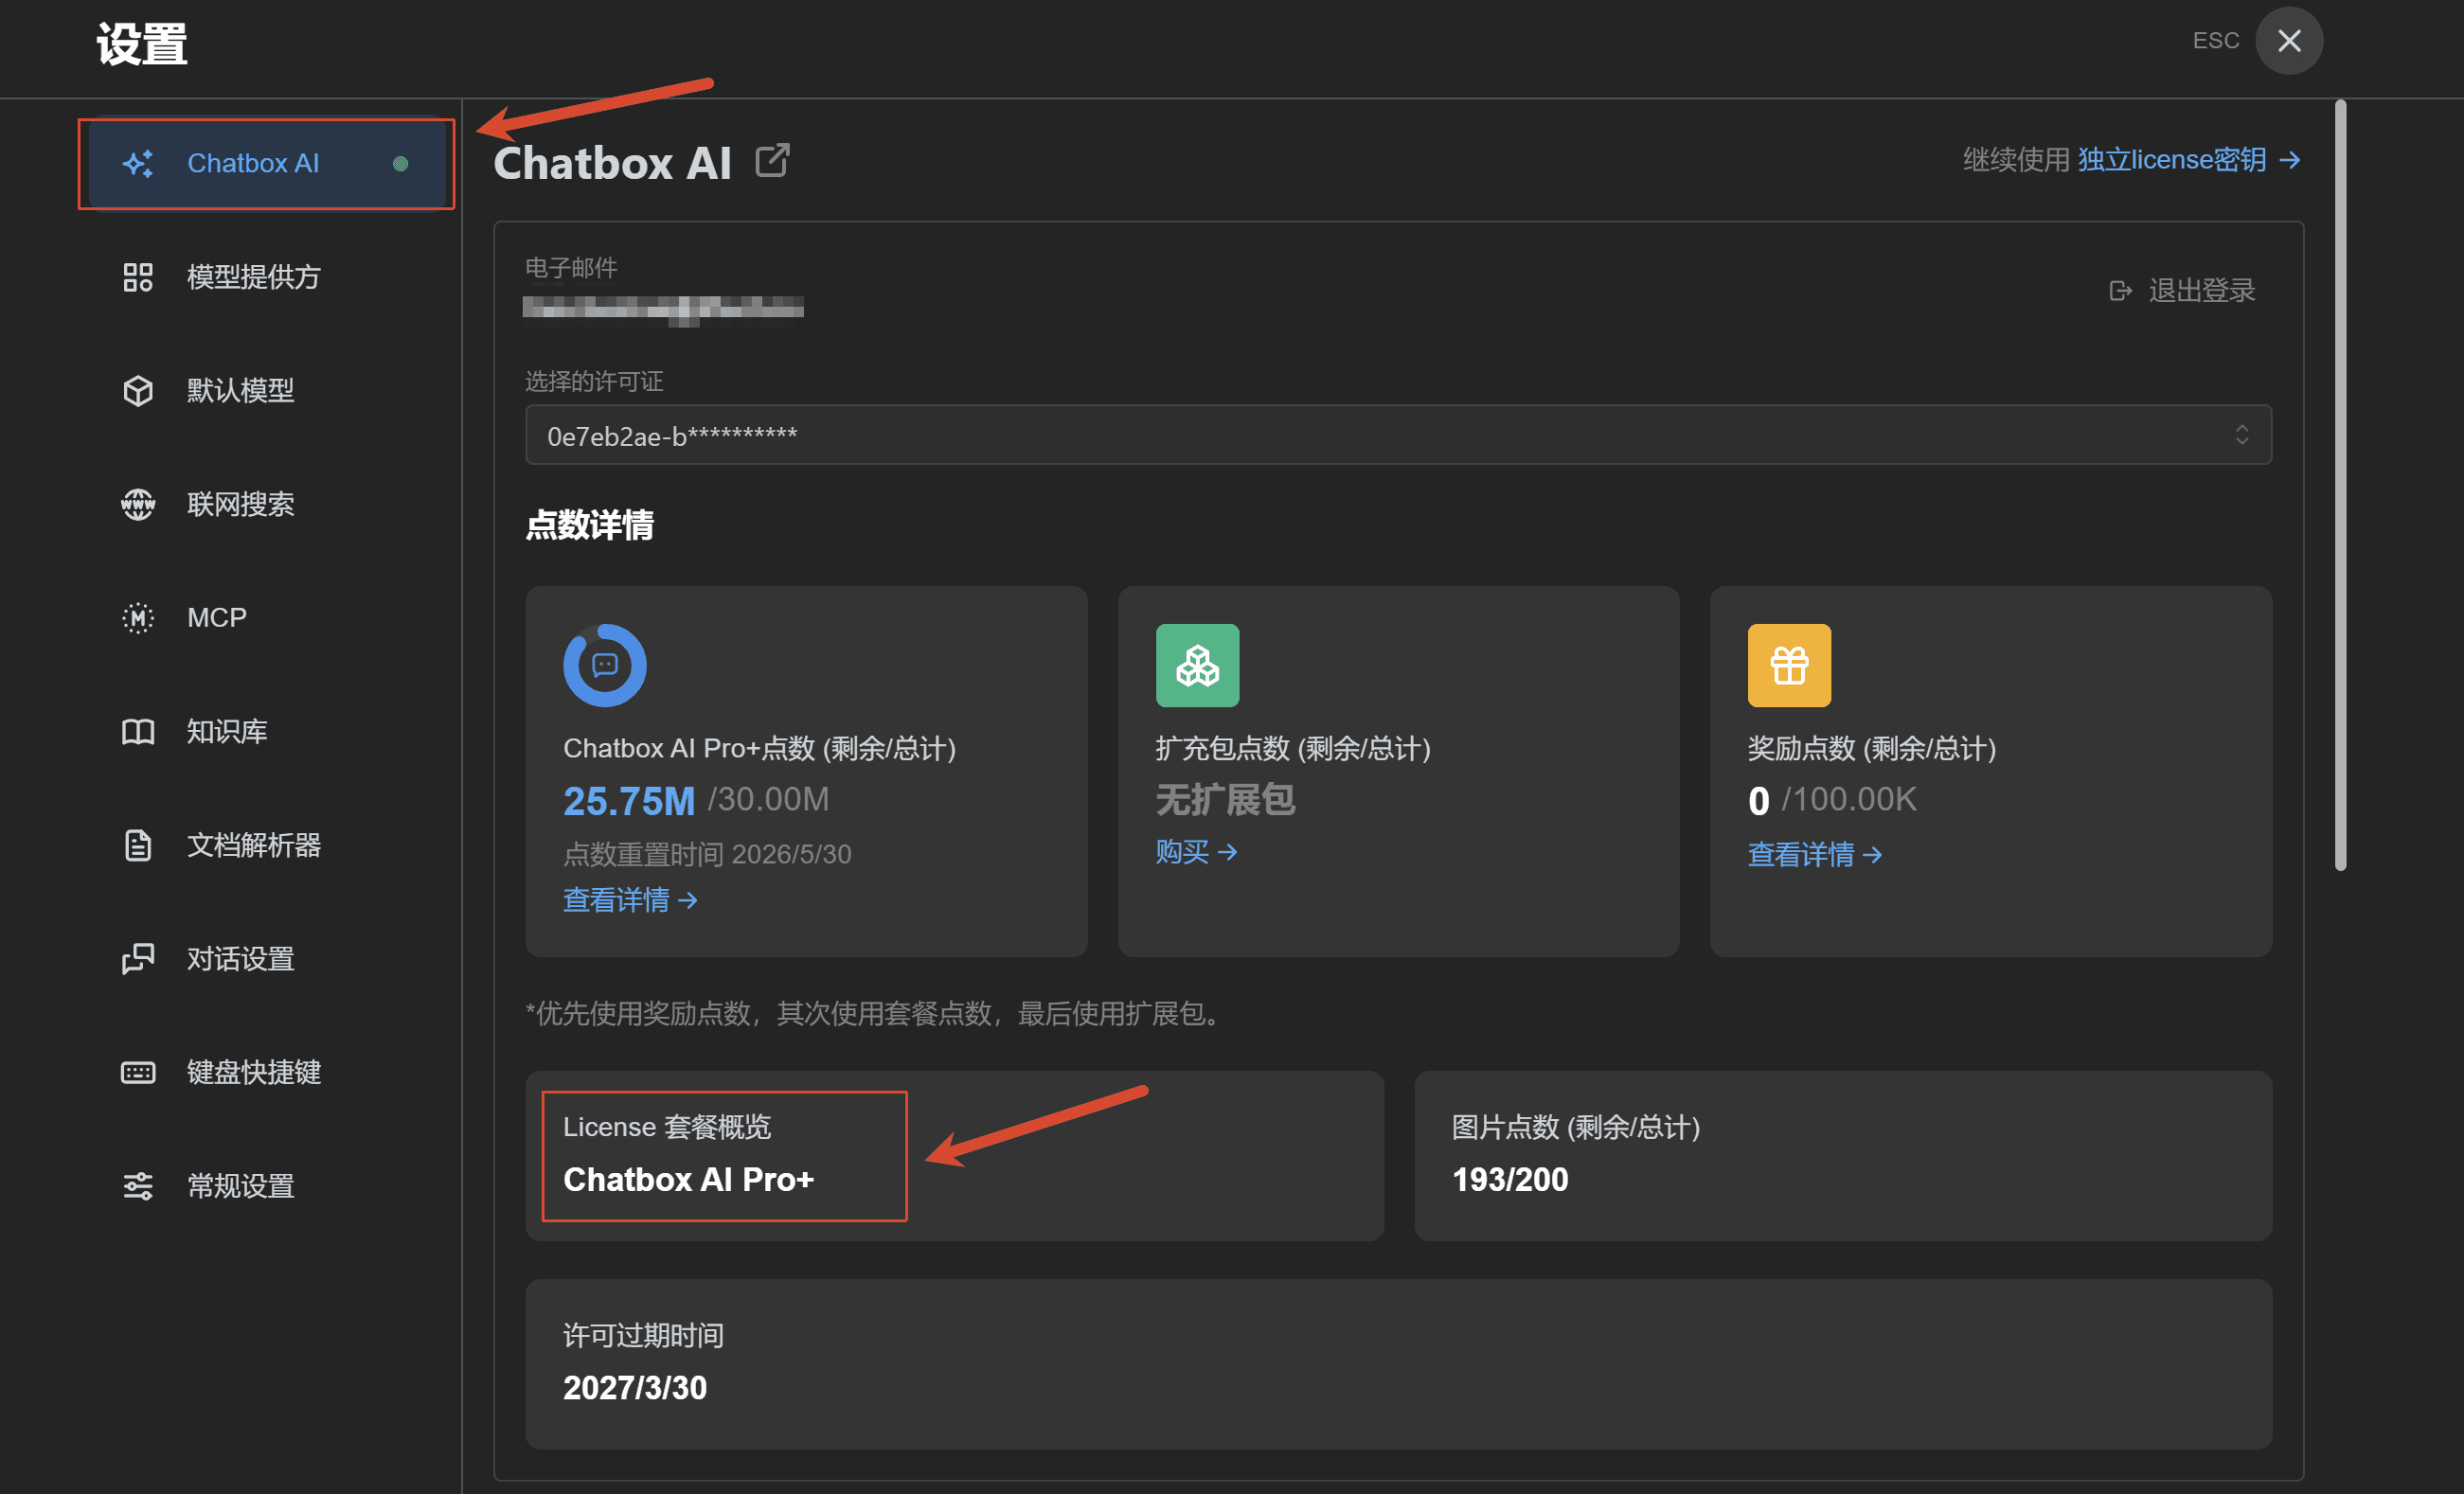Click the ESC label

coord(2215,41)
